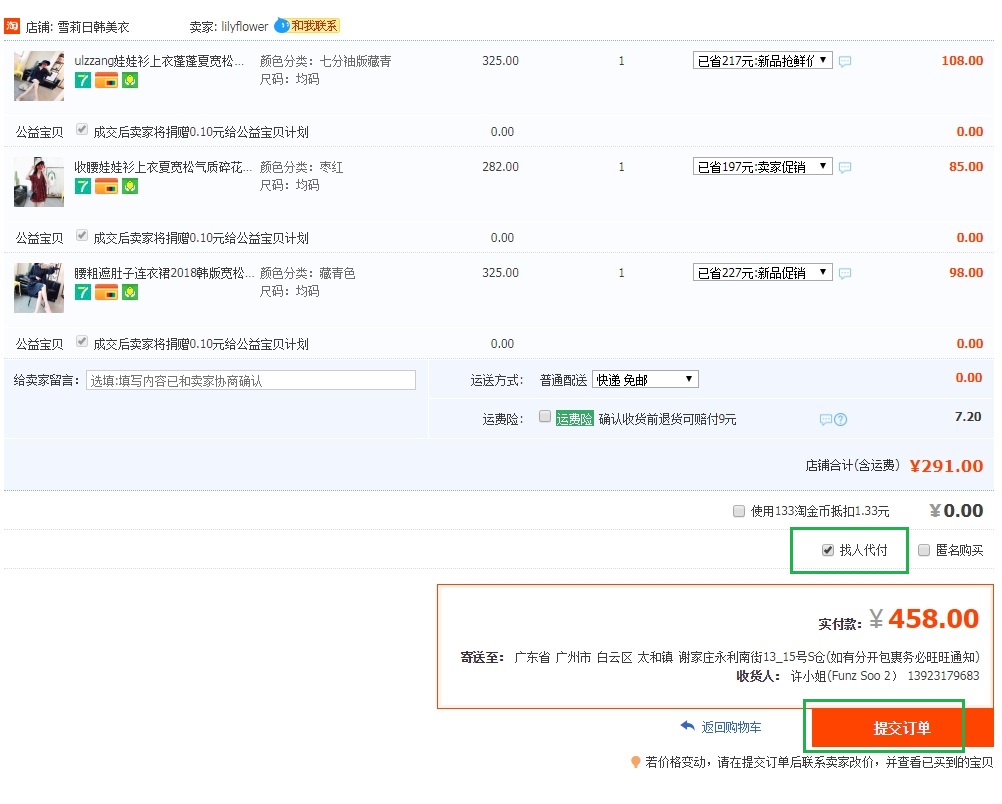Tick the use 133 淘金币 discount checkbox
This screenshot has width=1002, height=804.
[739, 511]
